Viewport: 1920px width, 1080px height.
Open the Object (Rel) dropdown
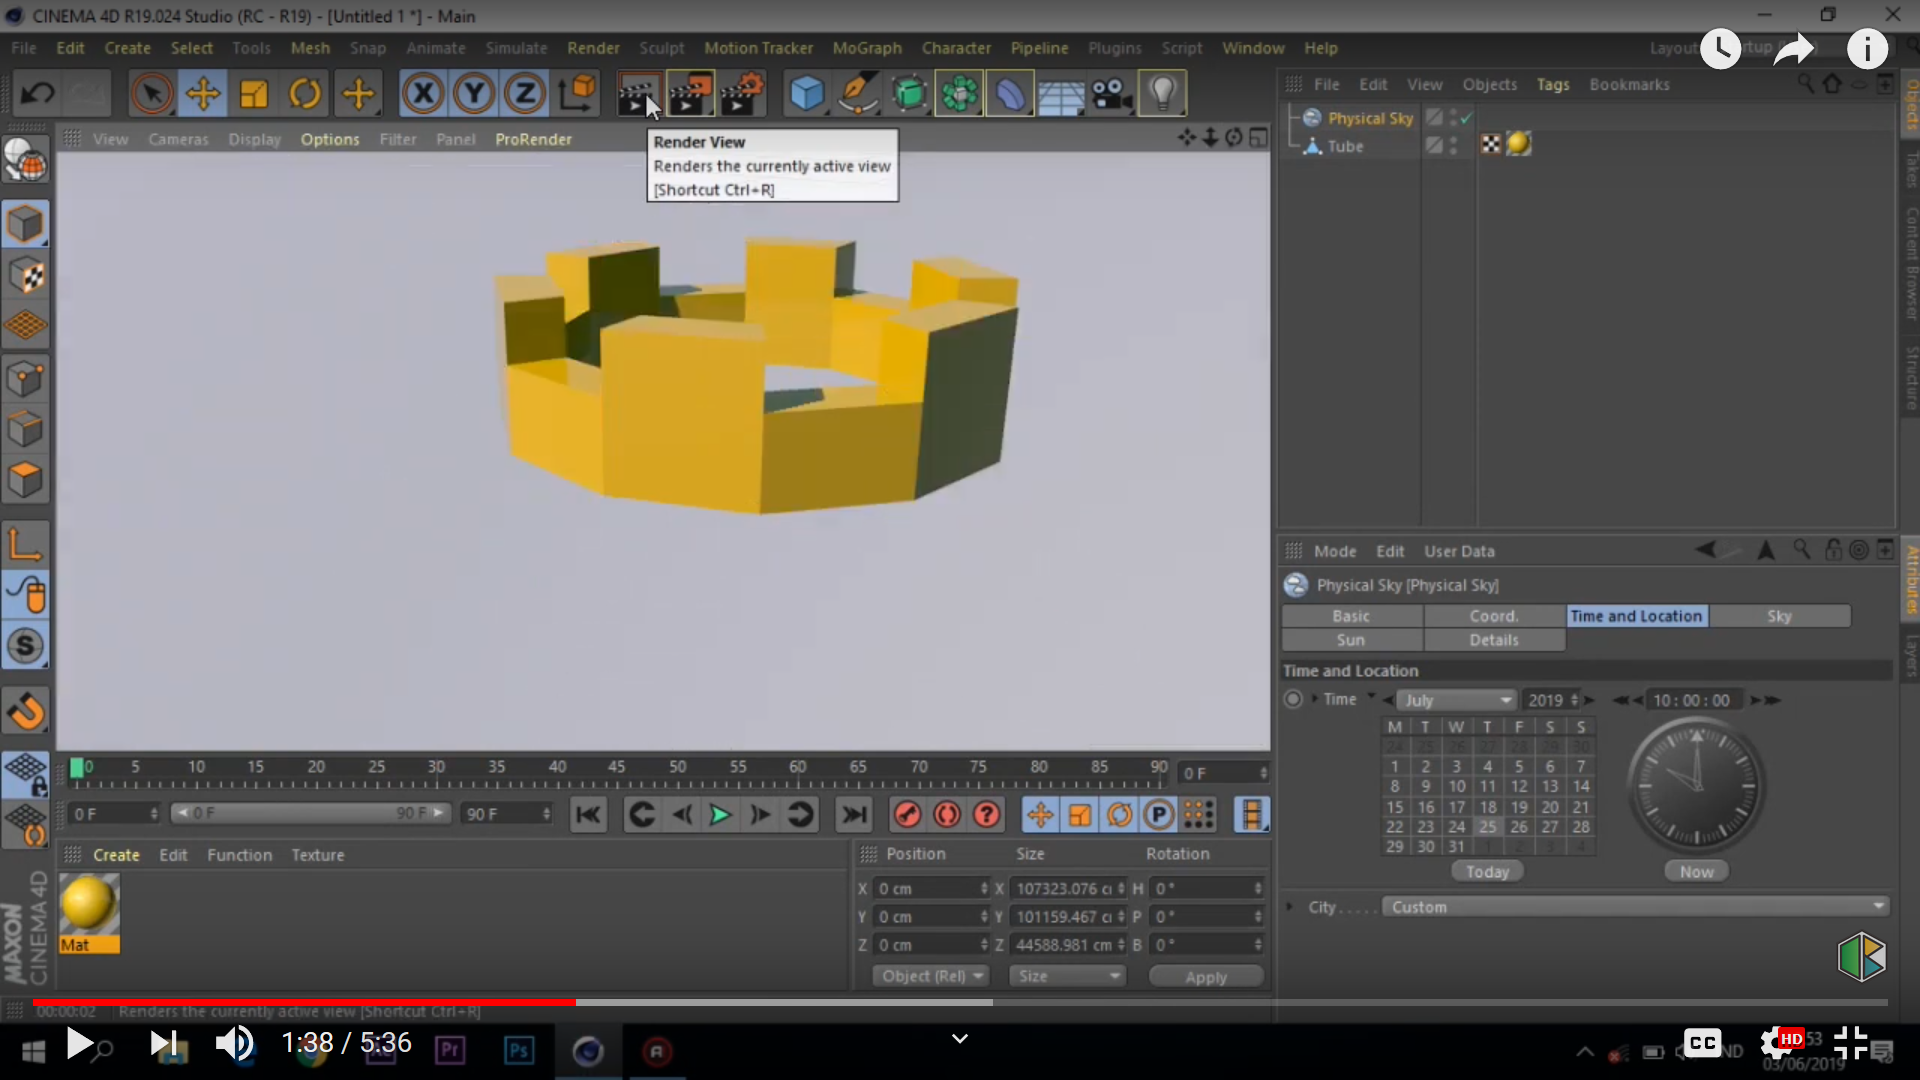tap(930, 976)
